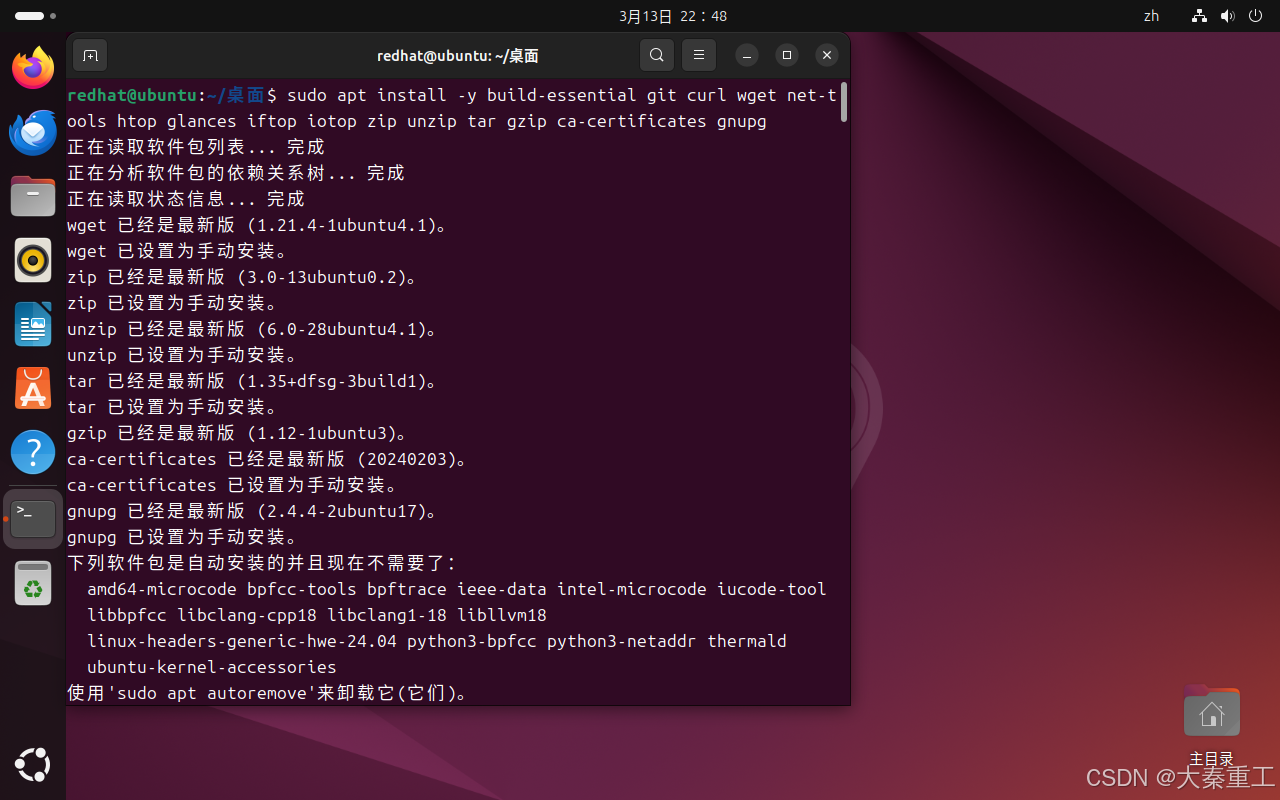
Task: Click the line '正在读取软件包列表... 完成'
Action: [x=195, y=147]
